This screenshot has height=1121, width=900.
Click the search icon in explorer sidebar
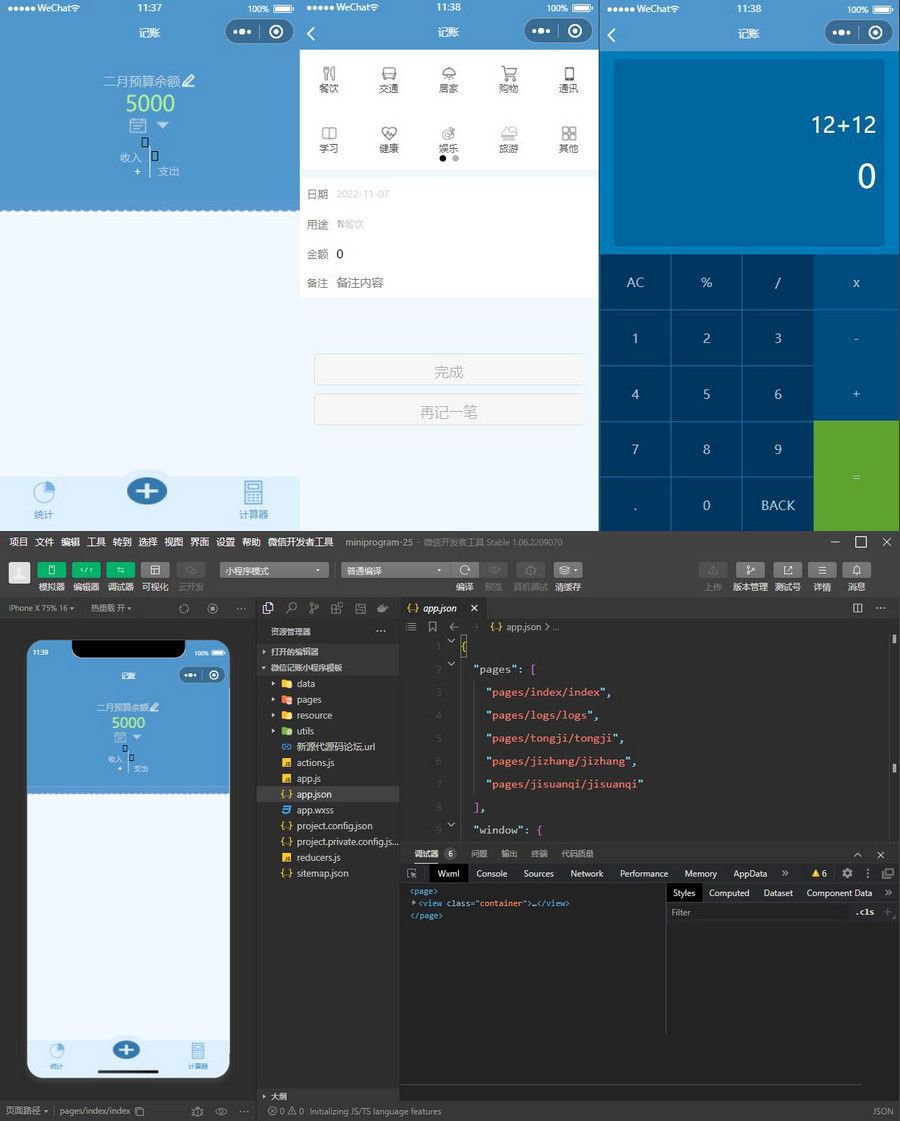(x=291, y=607)
